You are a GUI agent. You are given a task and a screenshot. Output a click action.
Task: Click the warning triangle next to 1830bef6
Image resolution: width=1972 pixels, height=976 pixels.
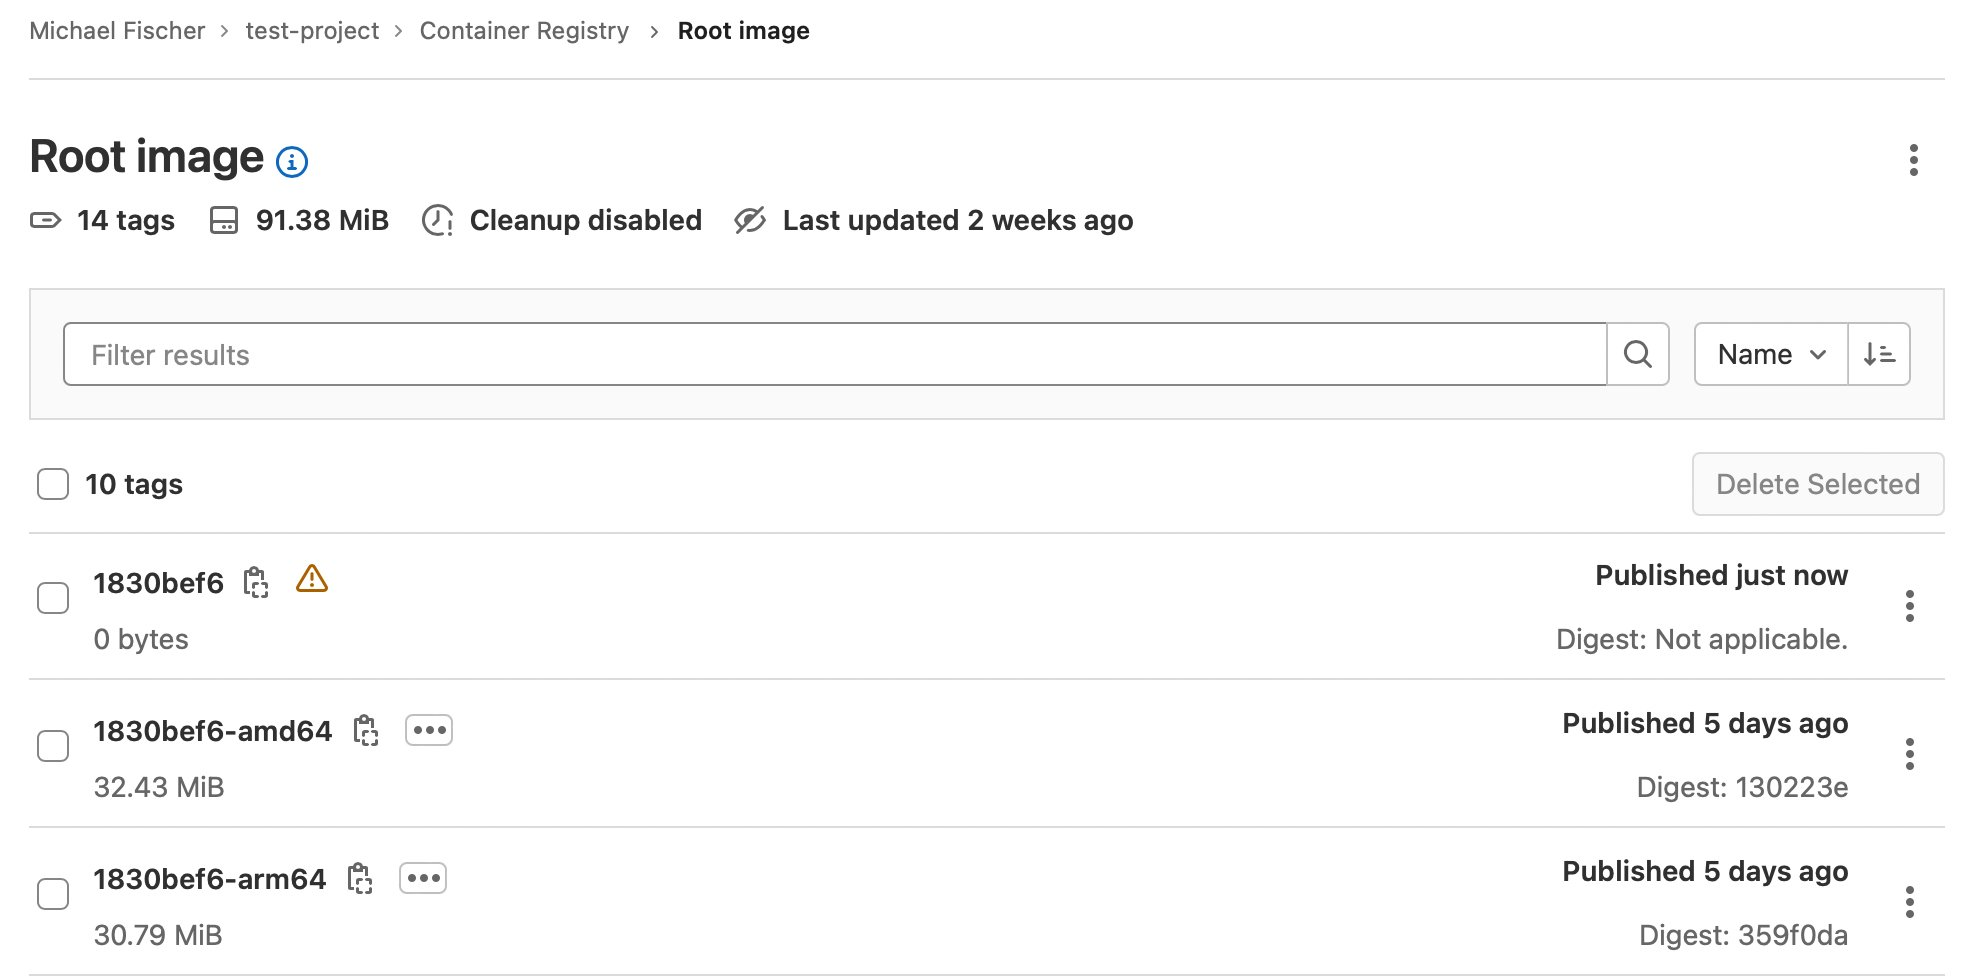pyautogui.click(x=313, y=581)
